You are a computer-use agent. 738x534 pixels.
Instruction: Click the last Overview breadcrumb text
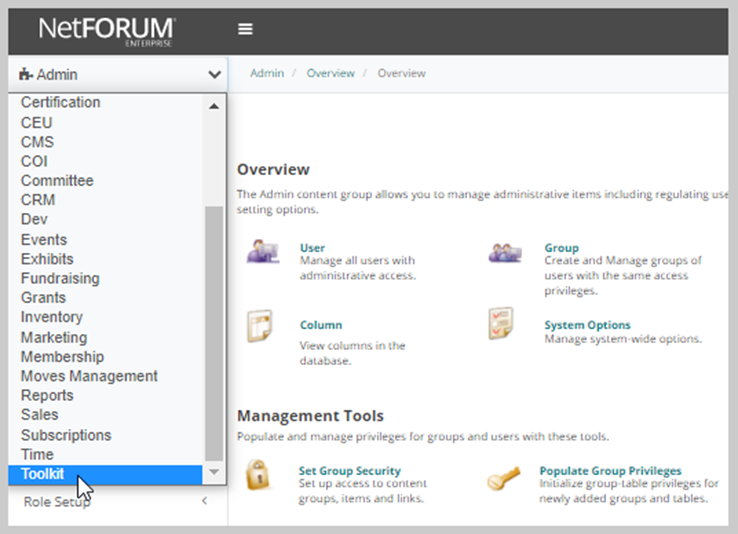[x=401, y=73]
